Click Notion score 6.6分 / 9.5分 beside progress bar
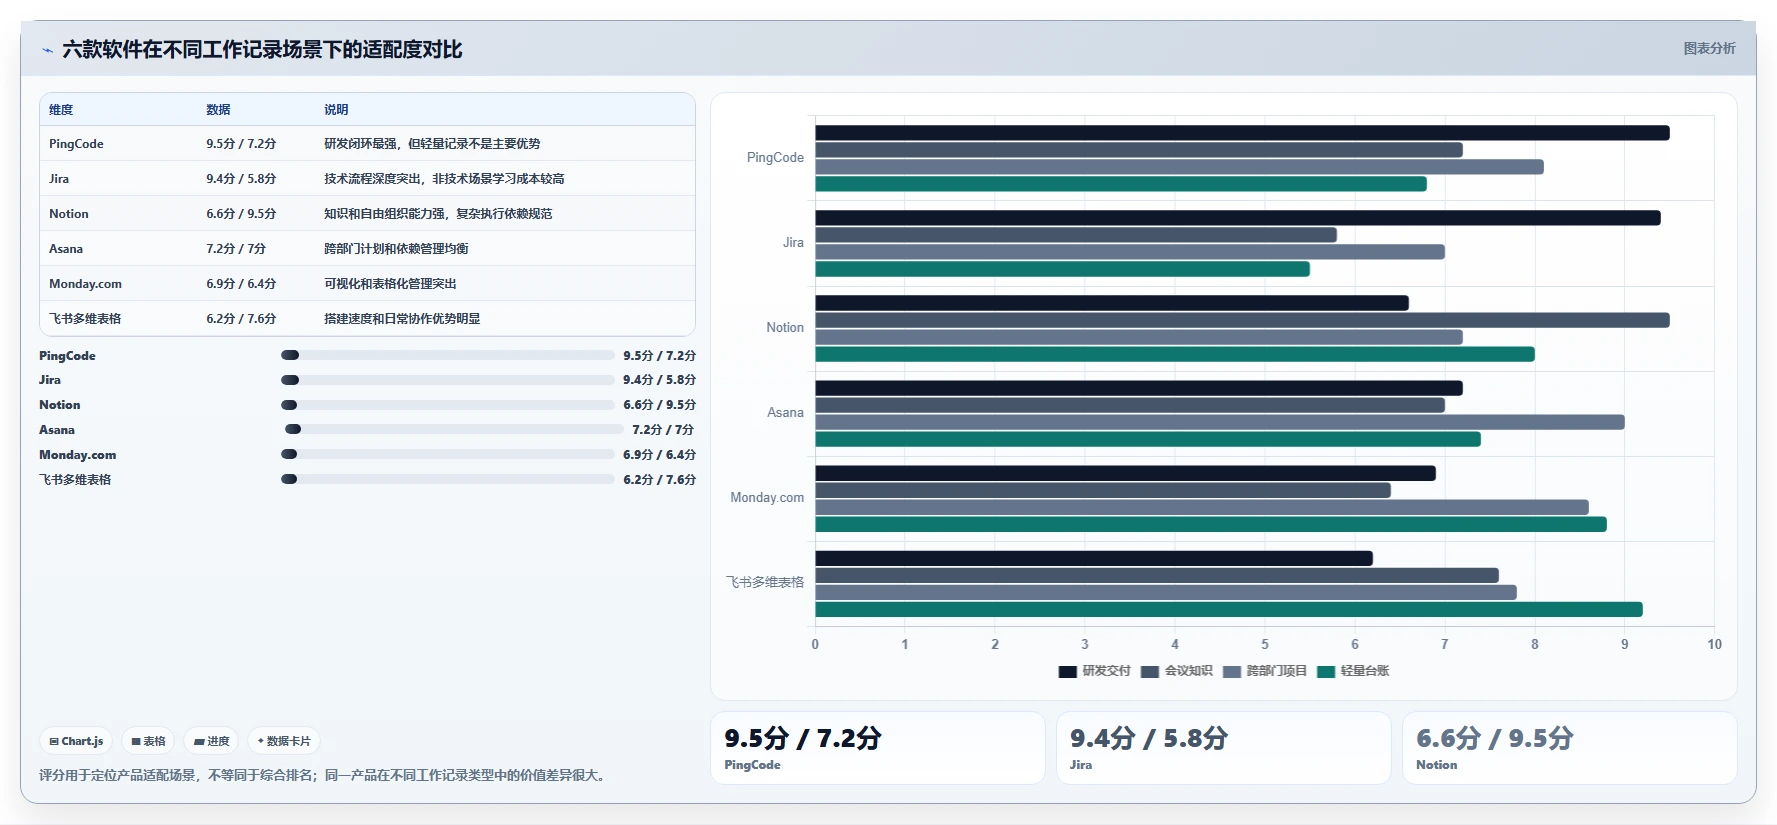The image size is (1777, 825). coord(659,405)
